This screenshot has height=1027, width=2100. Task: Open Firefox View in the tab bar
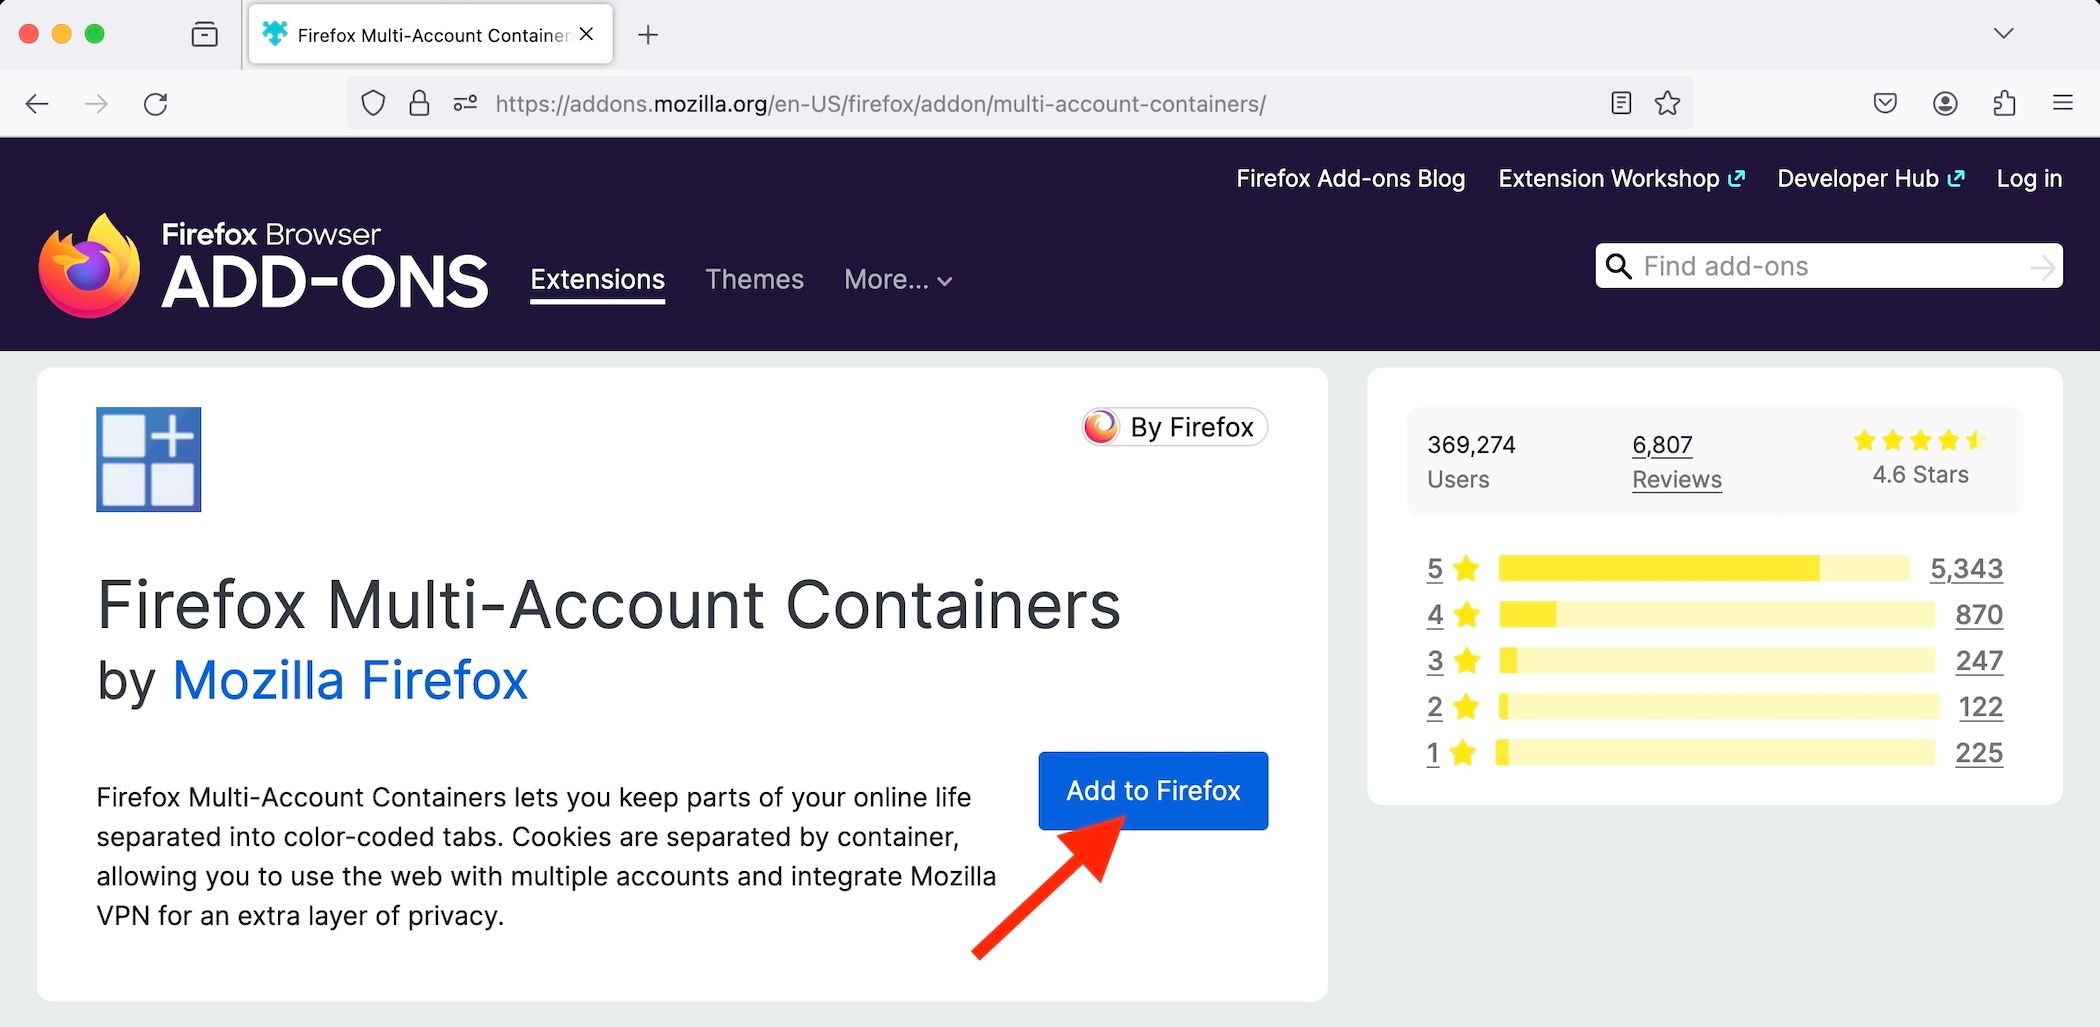pyautogui.click(x=204, y=33)
